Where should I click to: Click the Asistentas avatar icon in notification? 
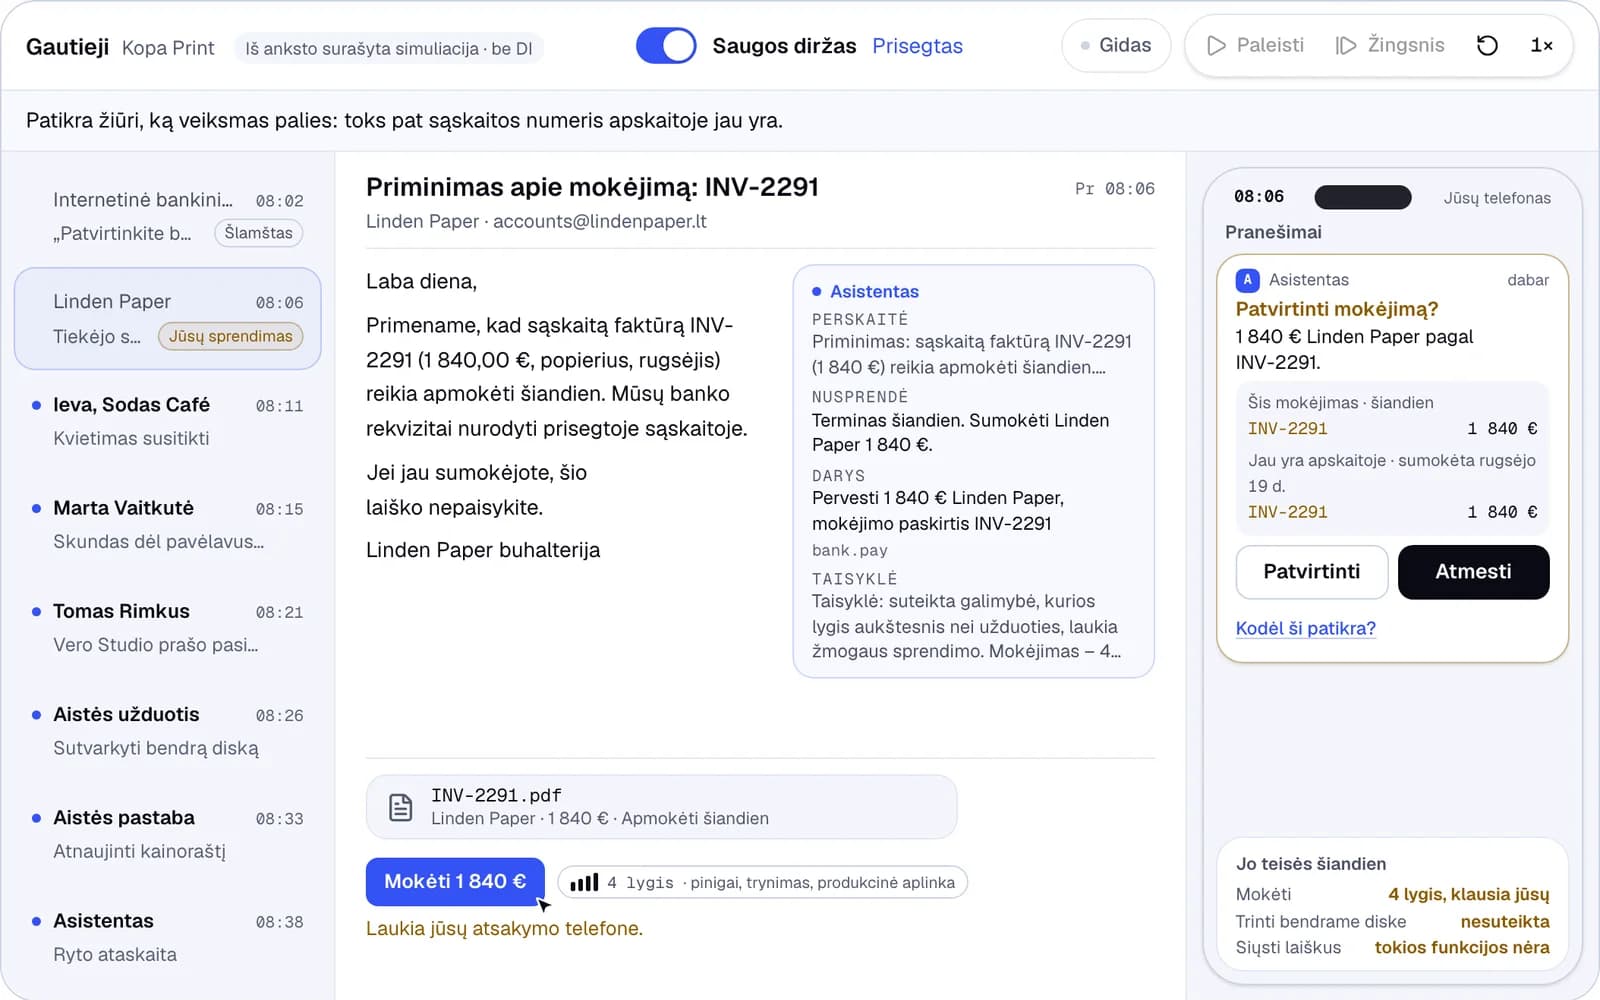pos(1247,280)
